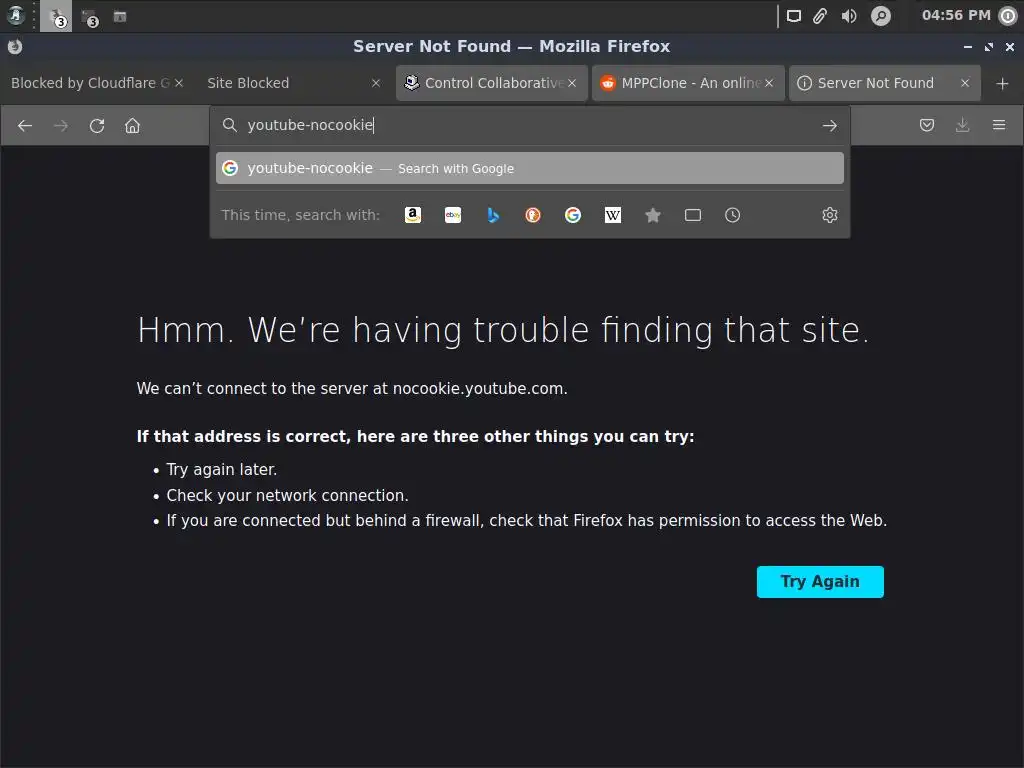1024x768 pixels.
Task: Search this time with Wikipedia
Action: coord(613,215)
